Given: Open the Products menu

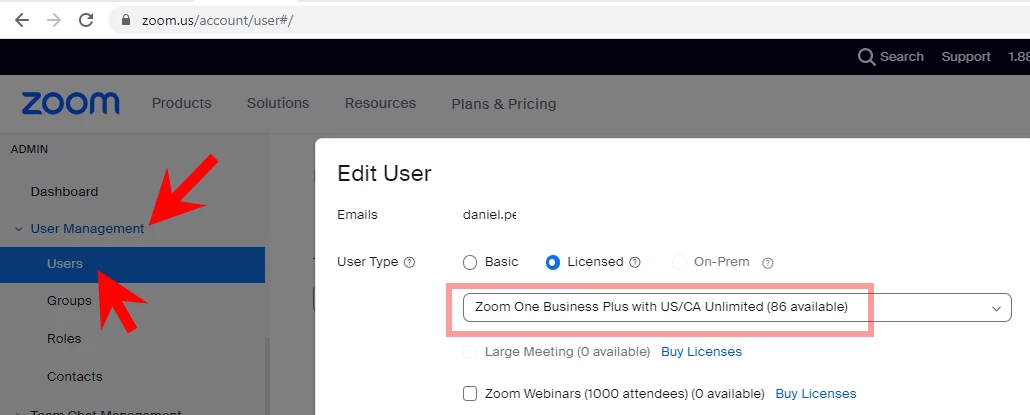Looking at the screenshot, I should click(x=181, y=103).
